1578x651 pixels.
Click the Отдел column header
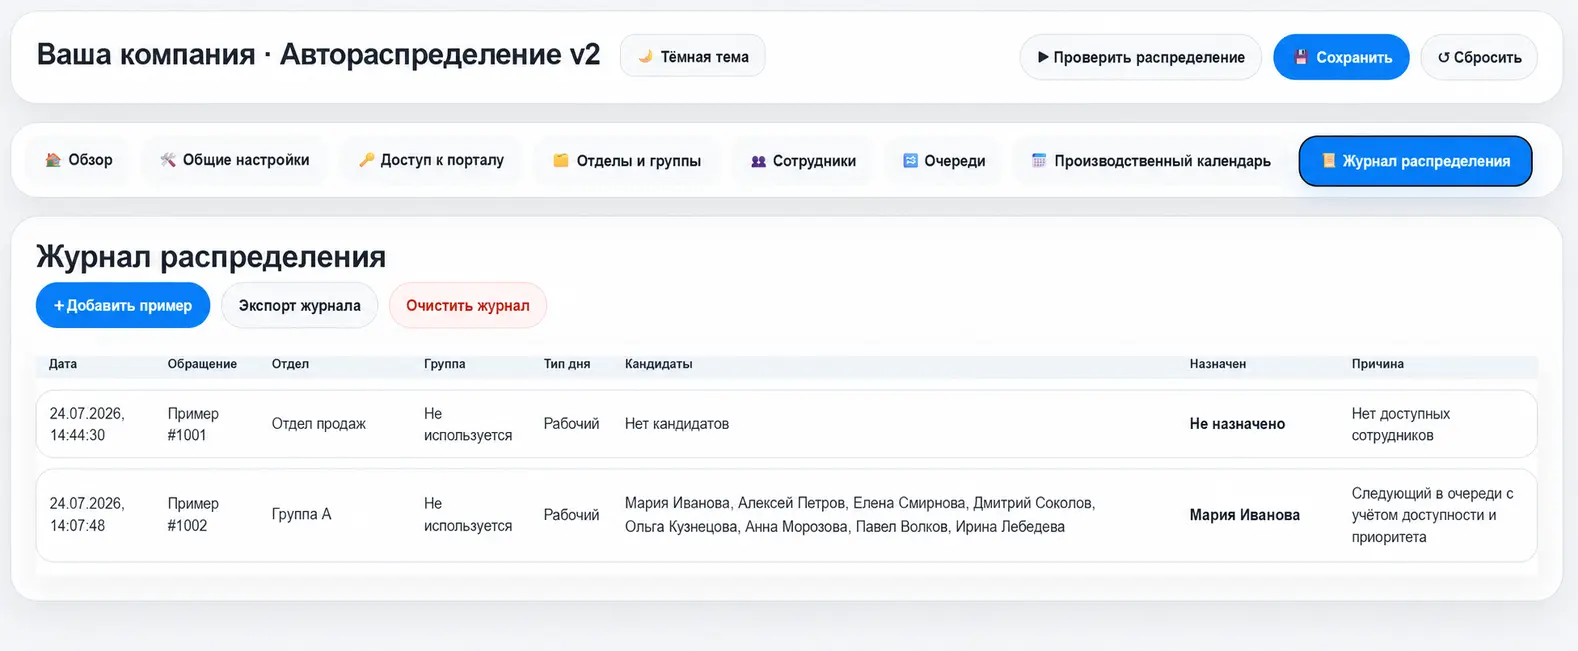(290, 364)
